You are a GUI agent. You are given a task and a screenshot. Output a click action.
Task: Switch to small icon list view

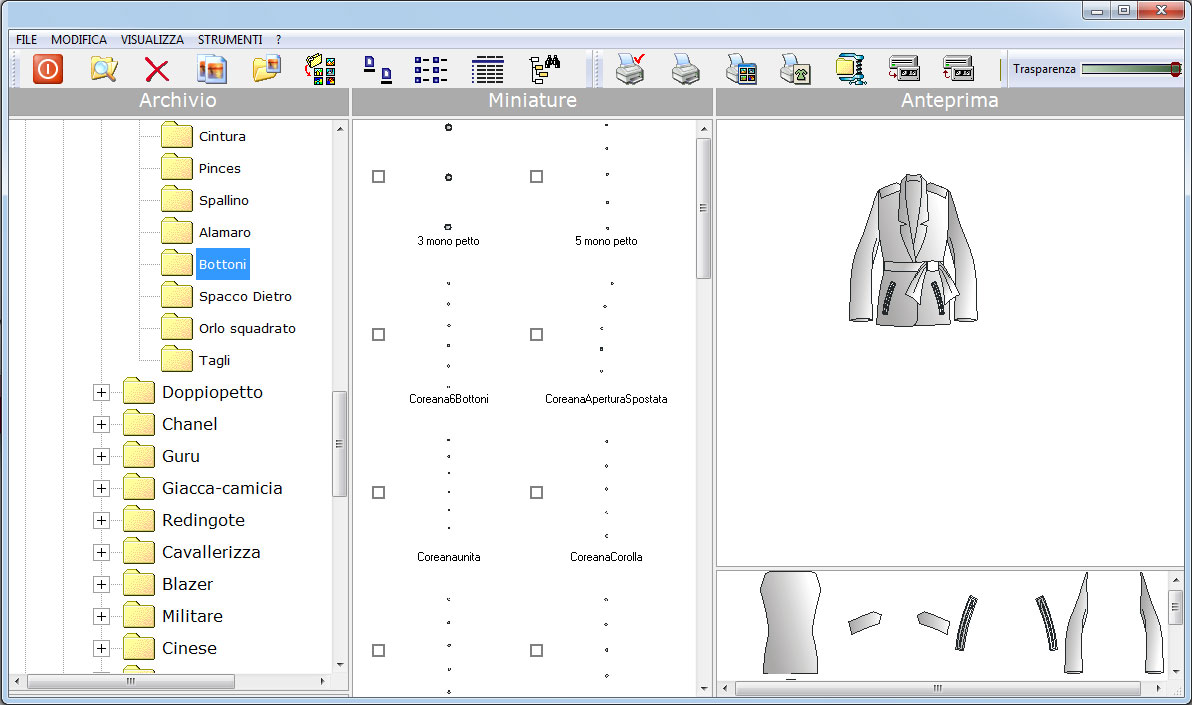431,69
